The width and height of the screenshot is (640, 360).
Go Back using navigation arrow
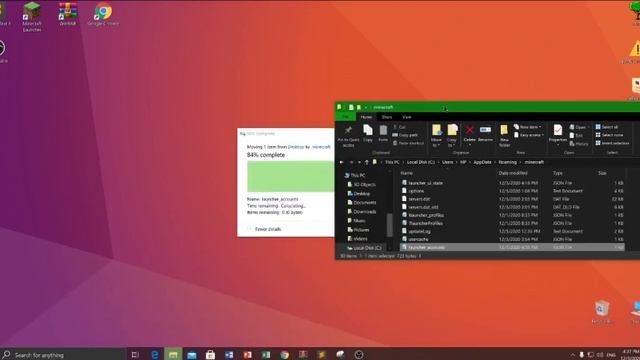point(342,162)
